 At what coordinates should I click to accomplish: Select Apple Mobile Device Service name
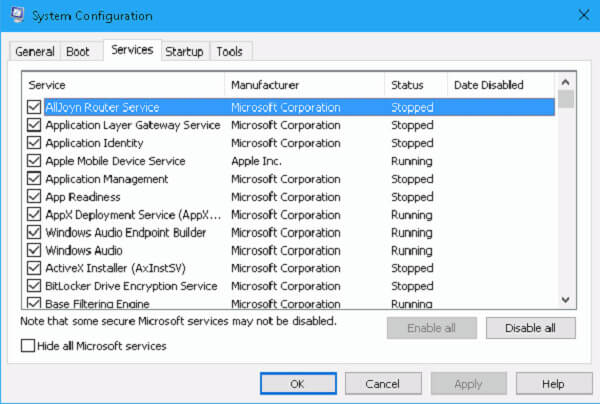pyautogui.click(x=115, y=161)
